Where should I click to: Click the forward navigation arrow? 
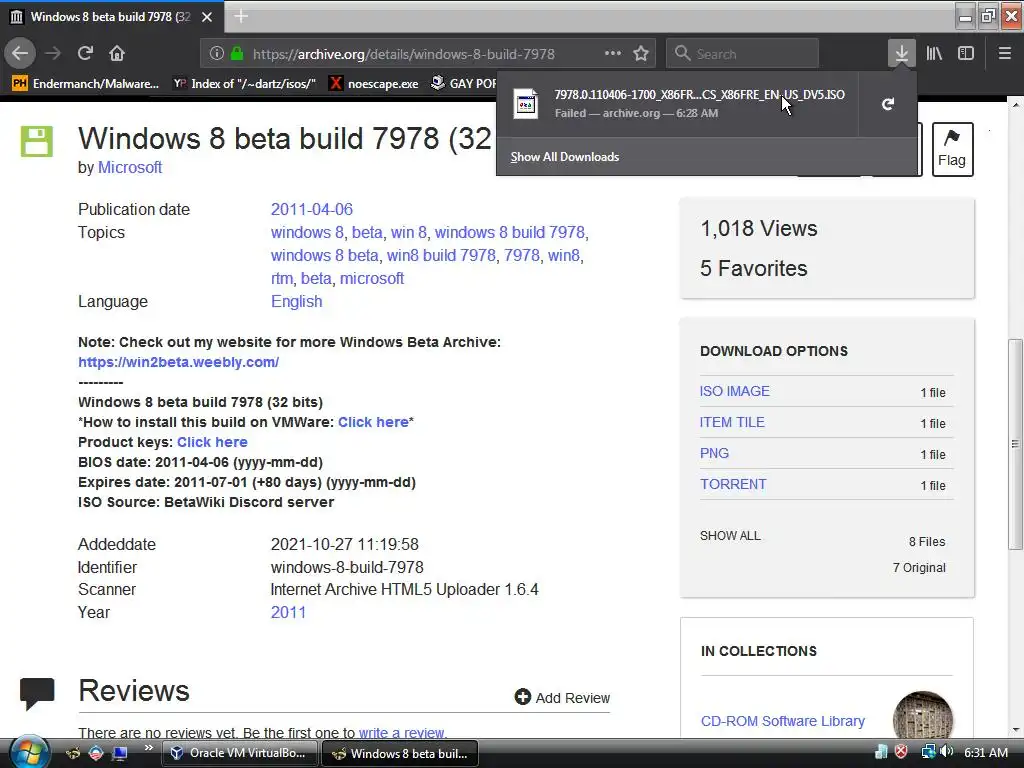pos(54,54)
